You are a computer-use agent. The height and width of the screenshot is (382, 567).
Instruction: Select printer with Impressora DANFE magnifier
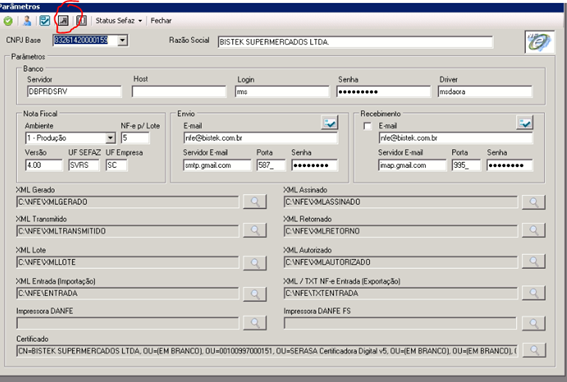(x=255, y=323)
